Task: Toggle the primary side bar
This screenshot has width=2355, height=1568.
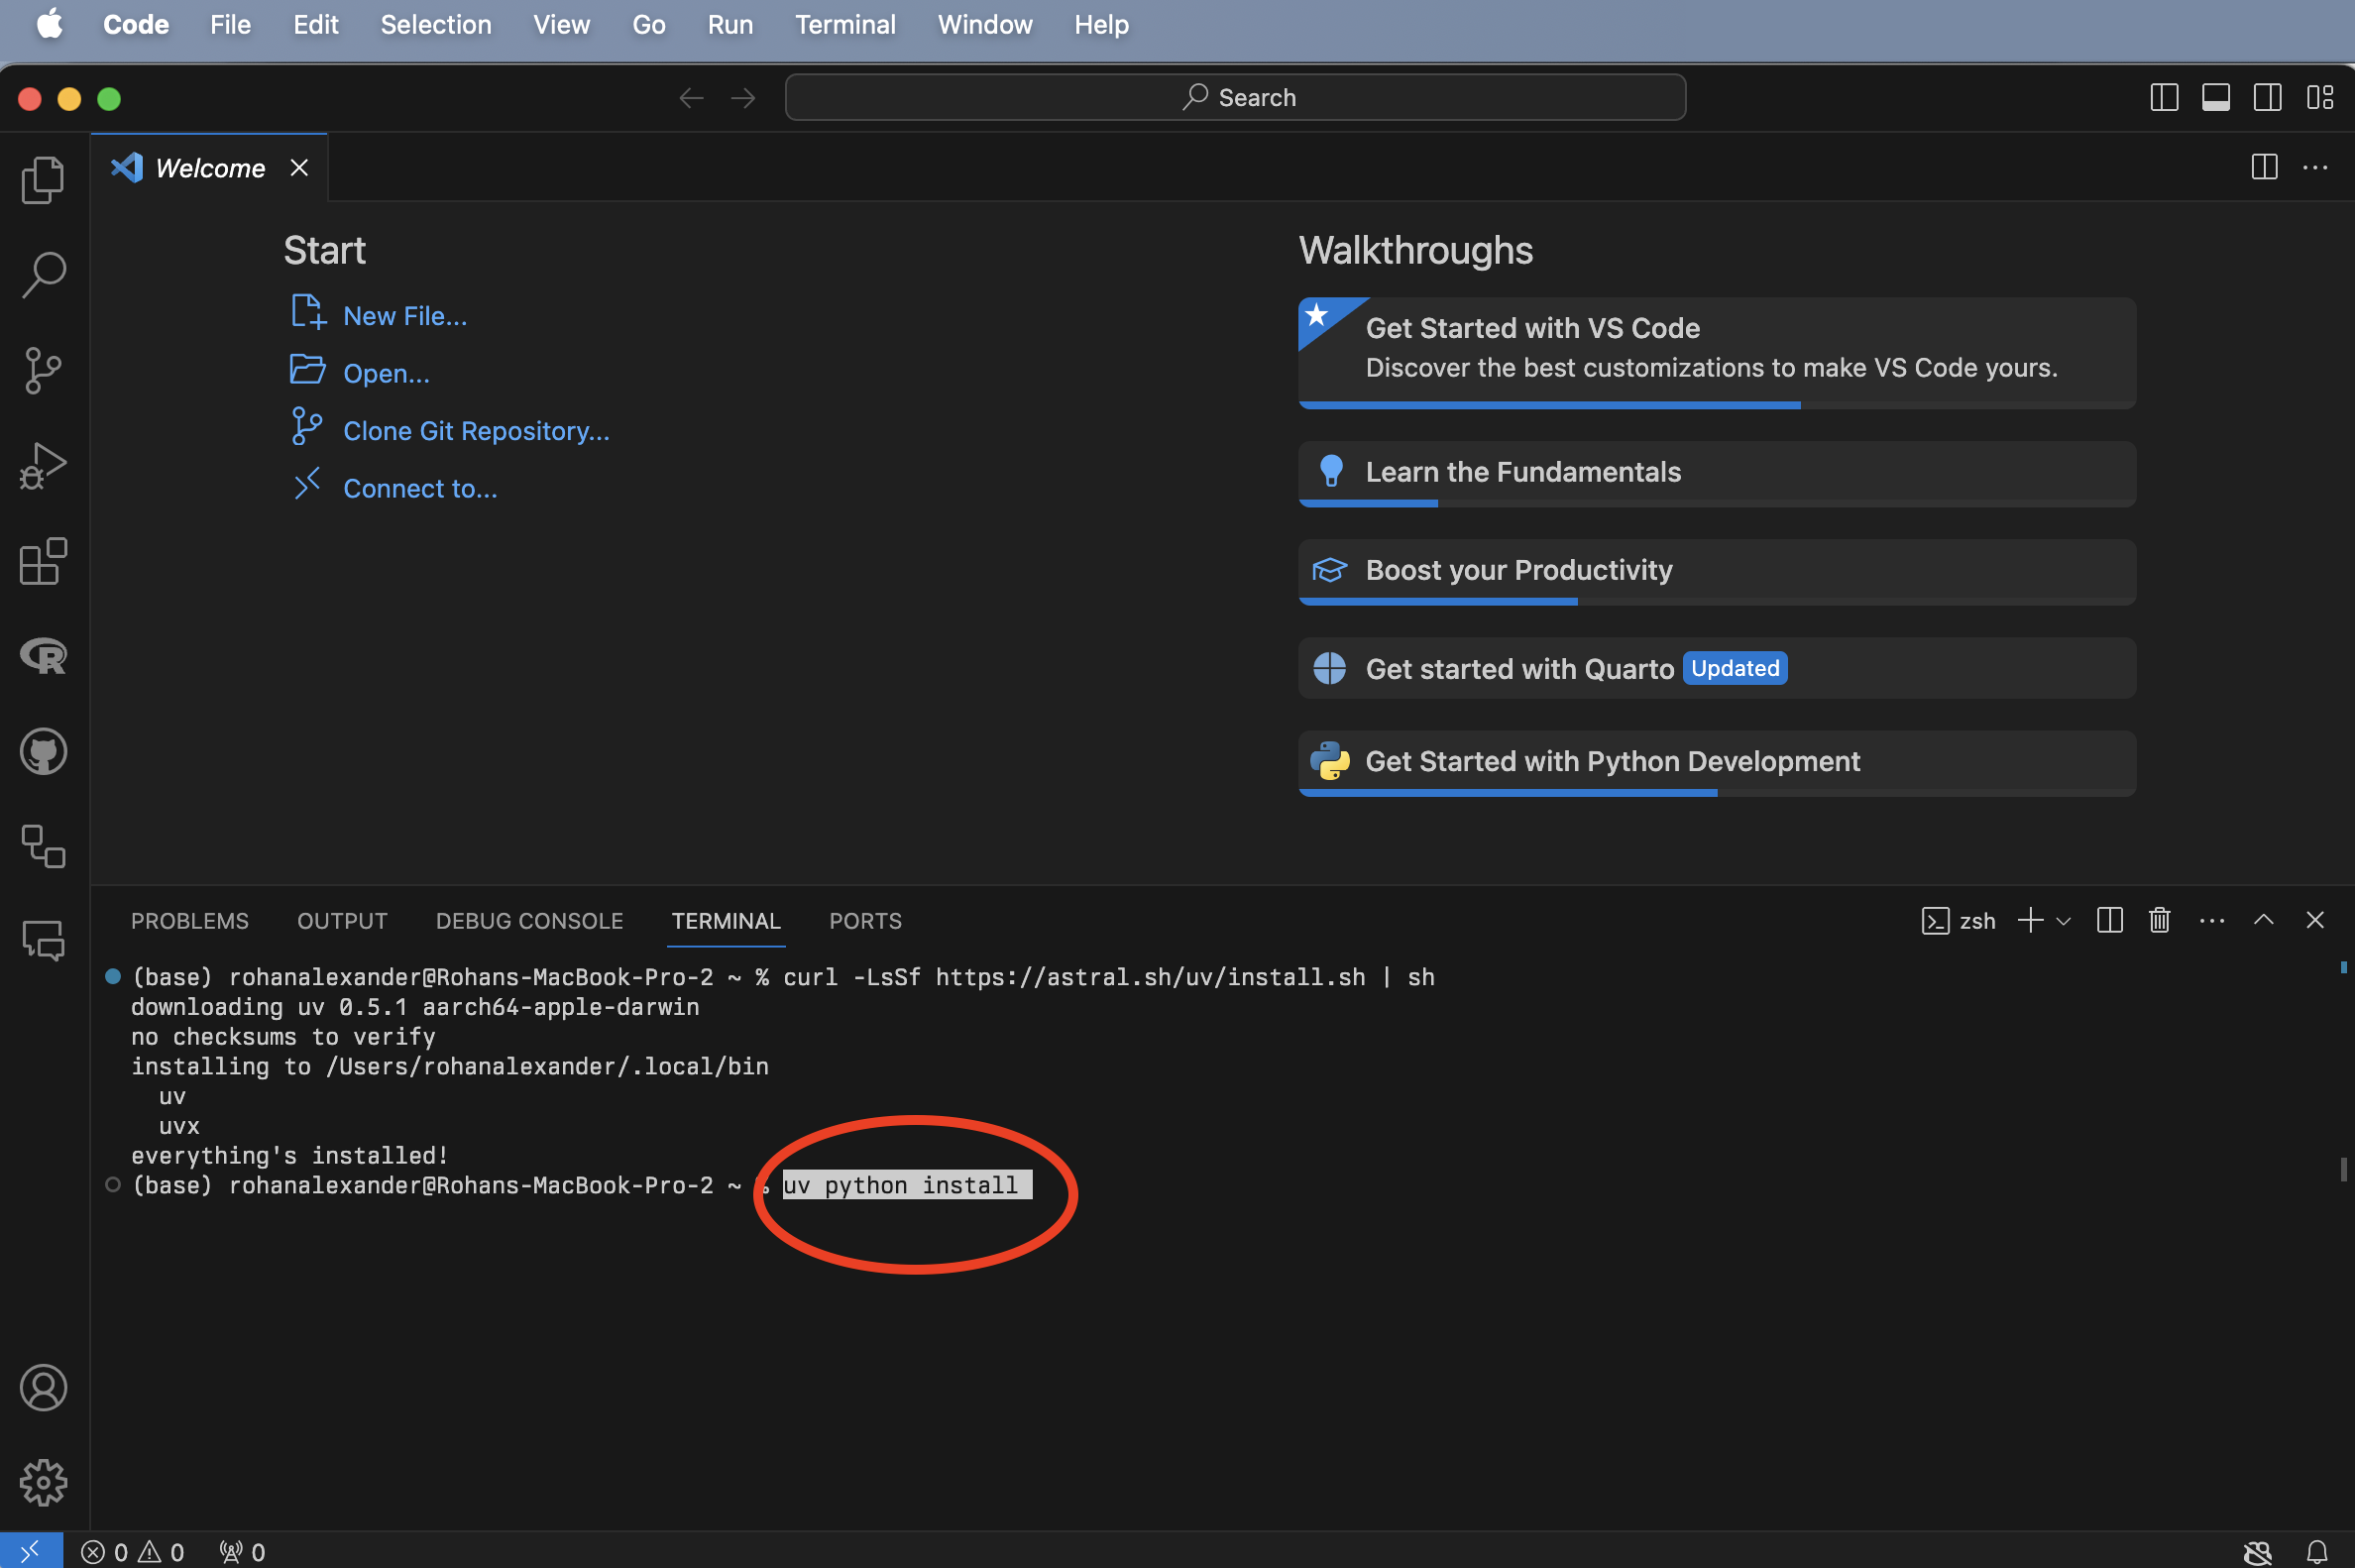Action: coord(2164,98)
